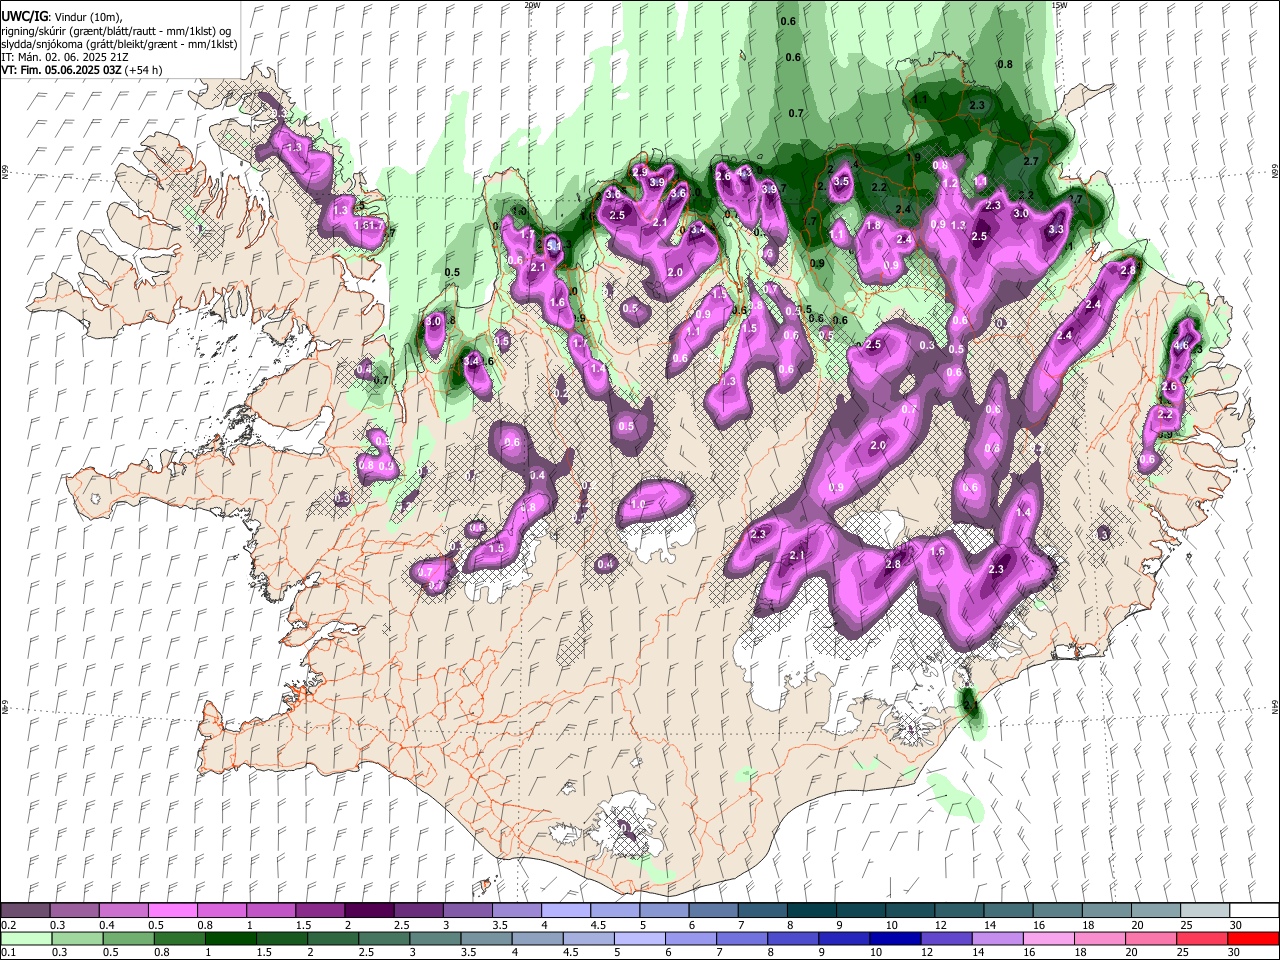Select the darkest purple snow swatch at 2
This screenshot has height=960, width=1280.
(368, 910)
